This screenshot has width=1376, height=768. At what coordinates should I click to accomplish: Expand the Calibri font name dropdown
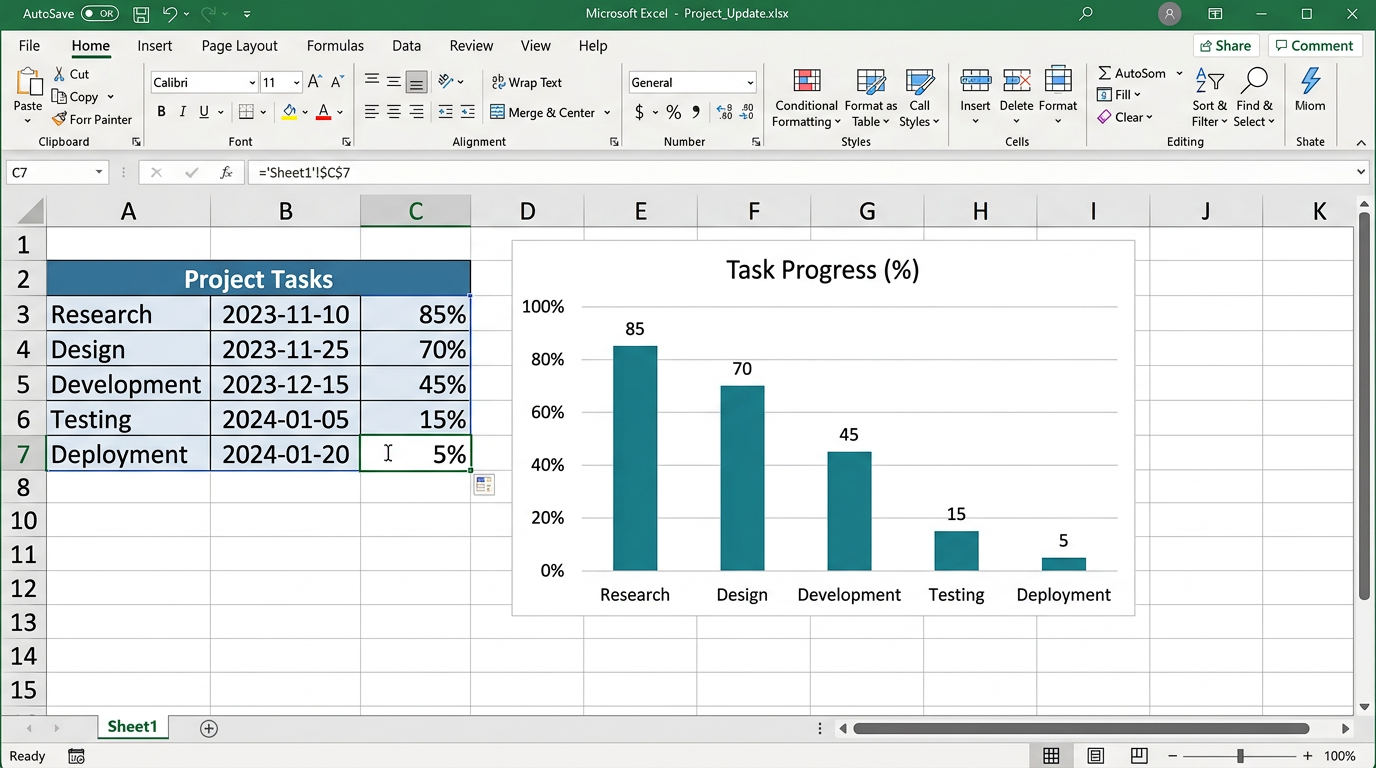coord(252,83)
